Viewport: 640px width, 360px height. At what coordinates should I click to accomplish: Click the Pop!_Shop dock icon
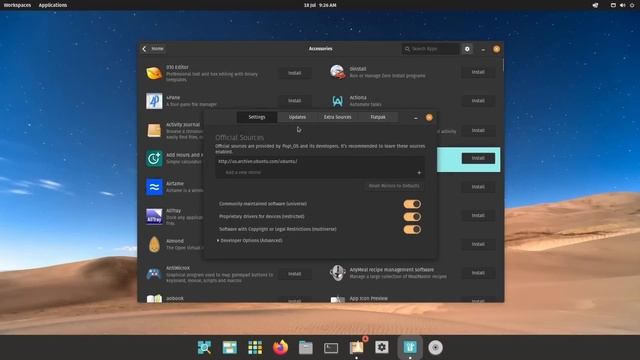(x=410, y=347)
